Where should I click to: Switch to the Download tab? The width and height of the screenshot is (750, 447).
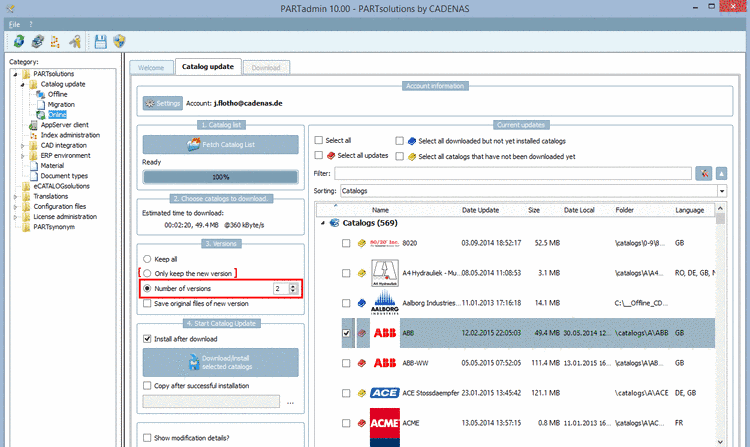pos(266,68)
